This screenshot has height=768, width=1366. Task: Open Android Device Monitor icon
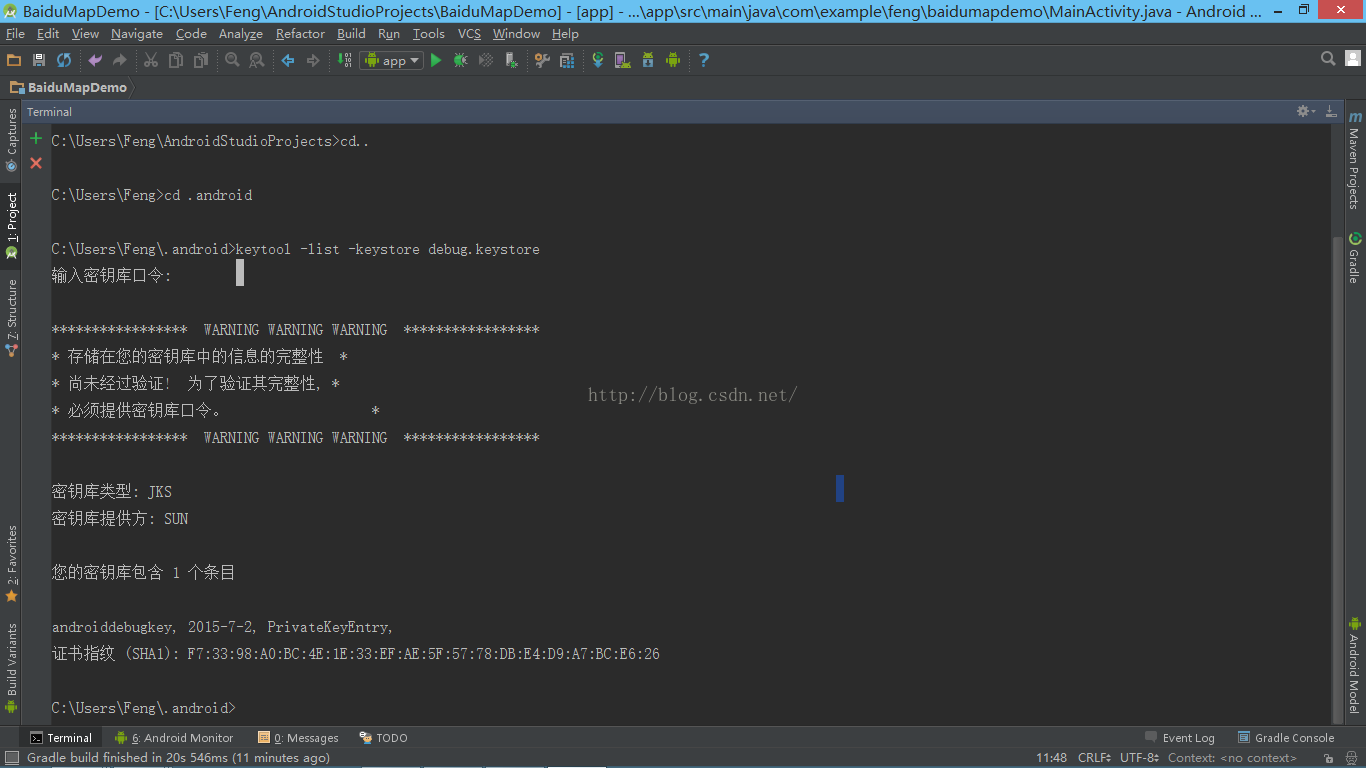[673, 60]
